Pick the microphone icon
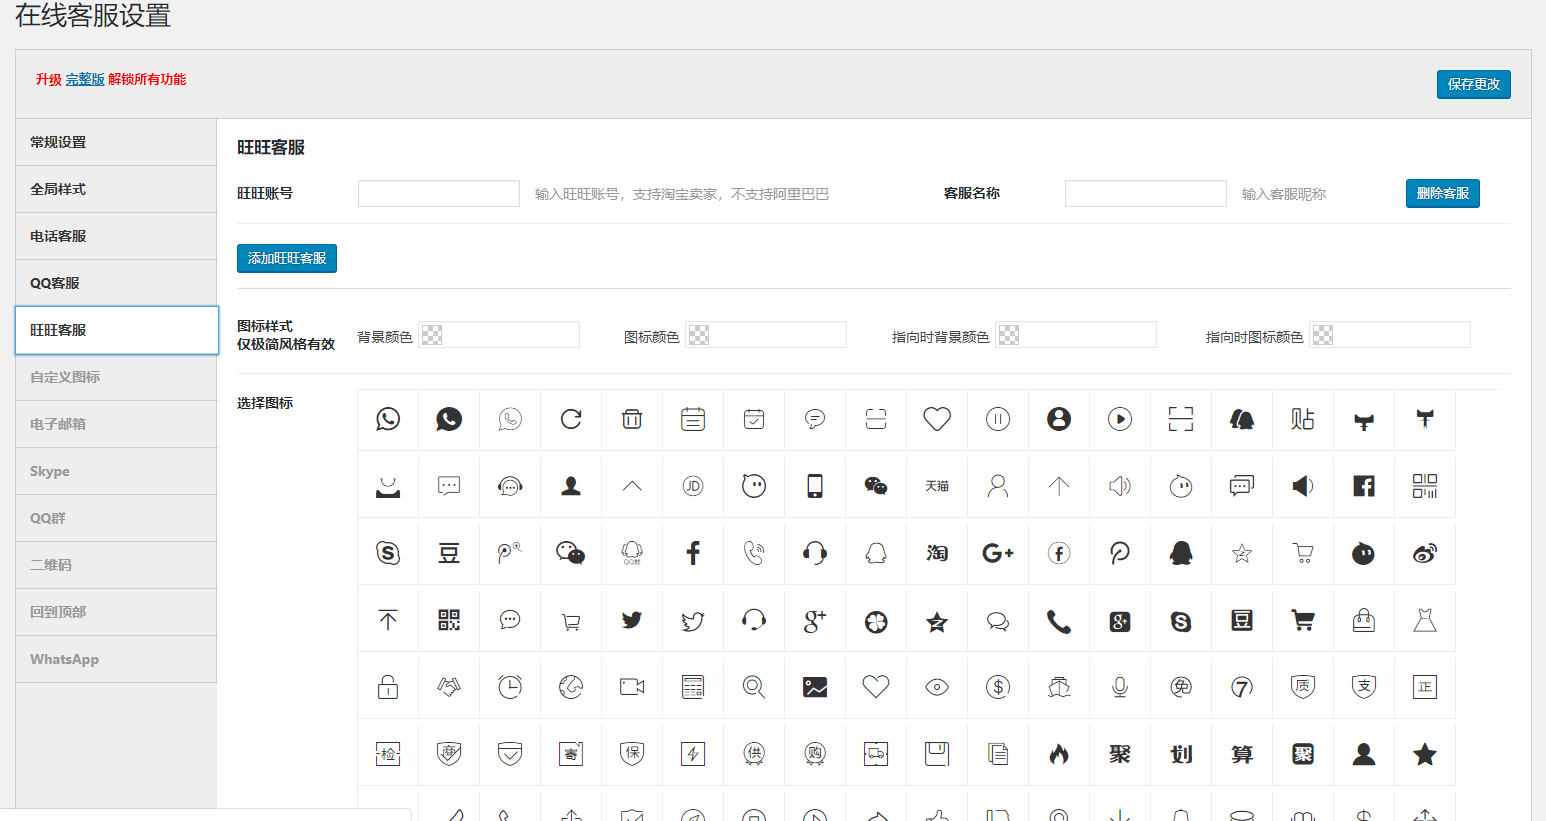This screenshot has width=1546, height=821. click(x=1120, y=687)
